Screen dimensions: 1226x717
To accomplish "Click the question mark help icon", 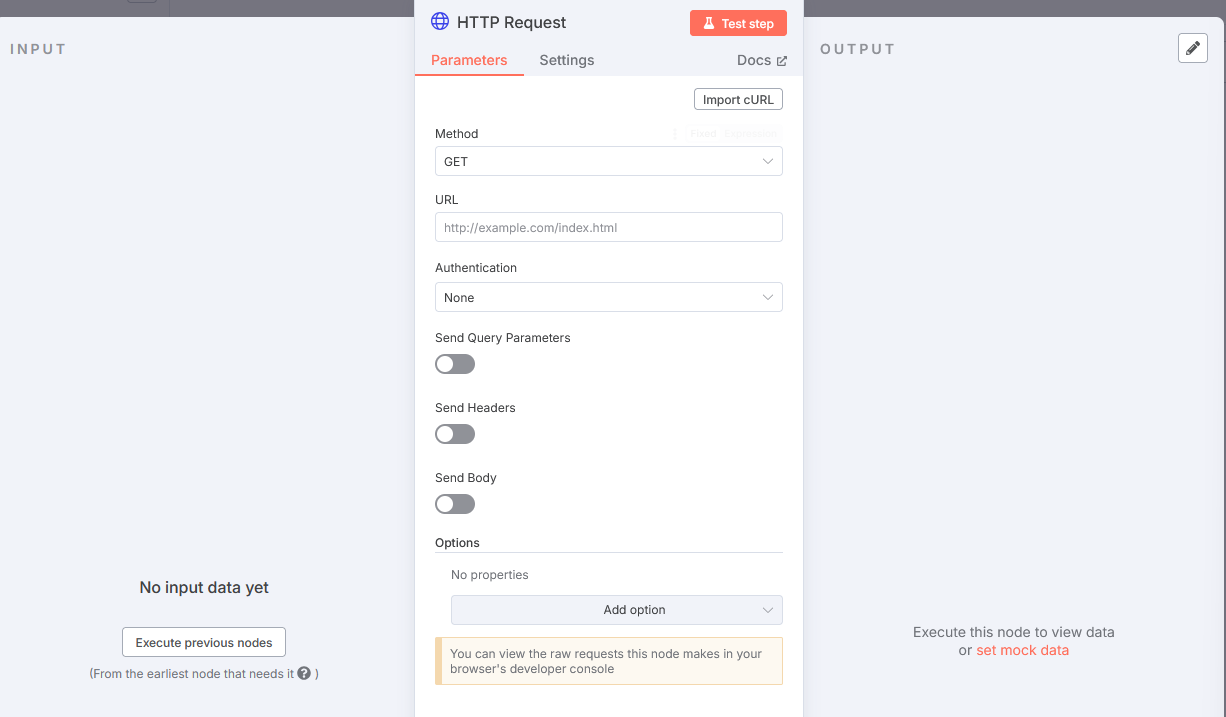I will tap(304, 674).
